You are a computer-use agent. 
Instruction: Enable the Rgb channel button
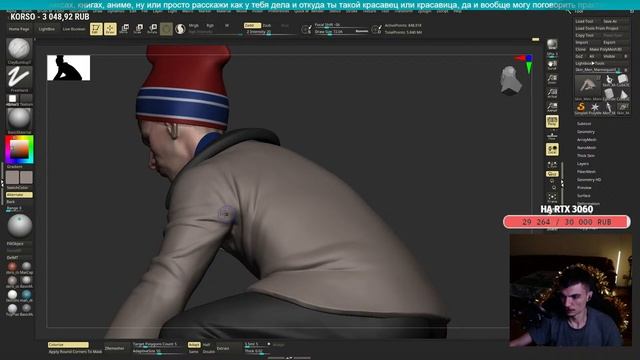(210, 25)
